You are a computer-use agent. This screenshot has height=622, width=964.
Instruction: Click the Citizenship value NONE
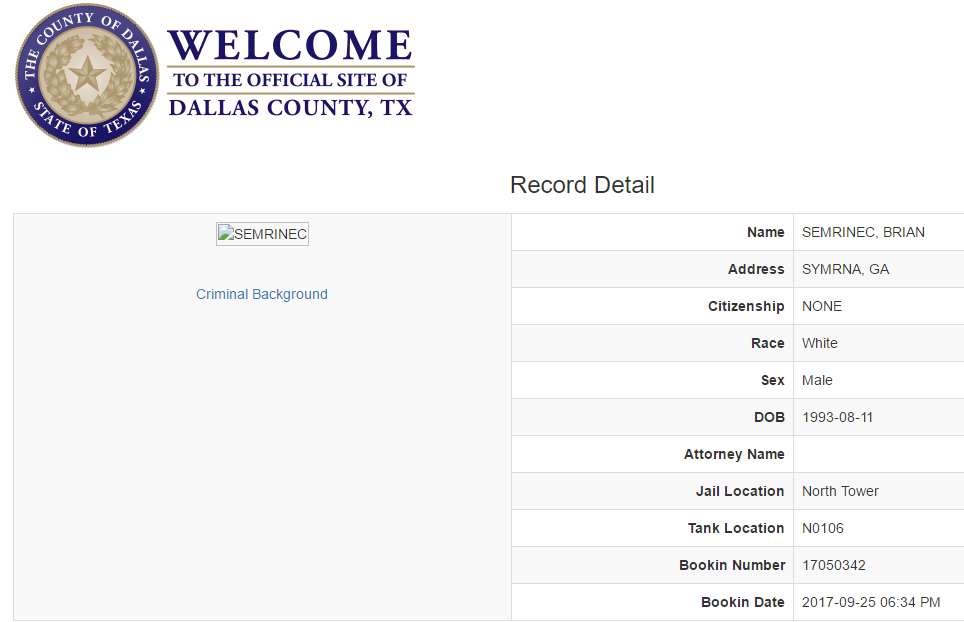pos(822,306)
